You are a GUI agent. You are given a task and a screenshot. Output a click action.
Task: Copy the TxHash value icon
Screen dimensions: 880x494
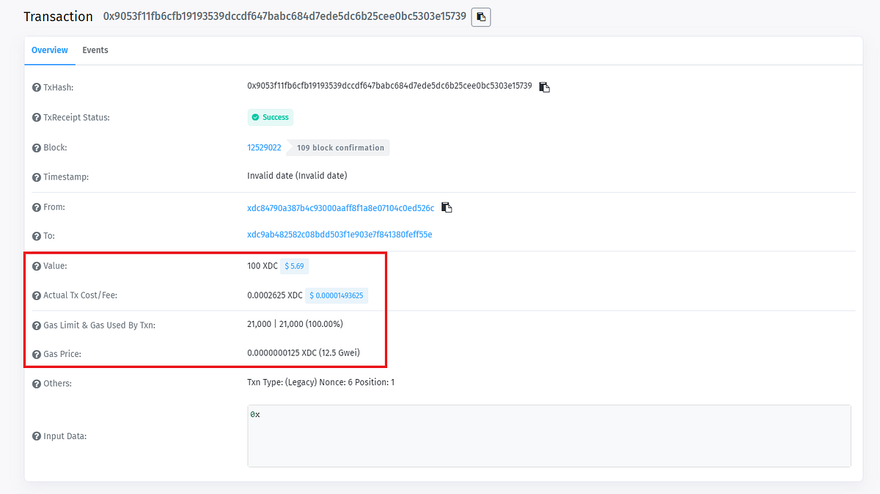tap(544, 87)
